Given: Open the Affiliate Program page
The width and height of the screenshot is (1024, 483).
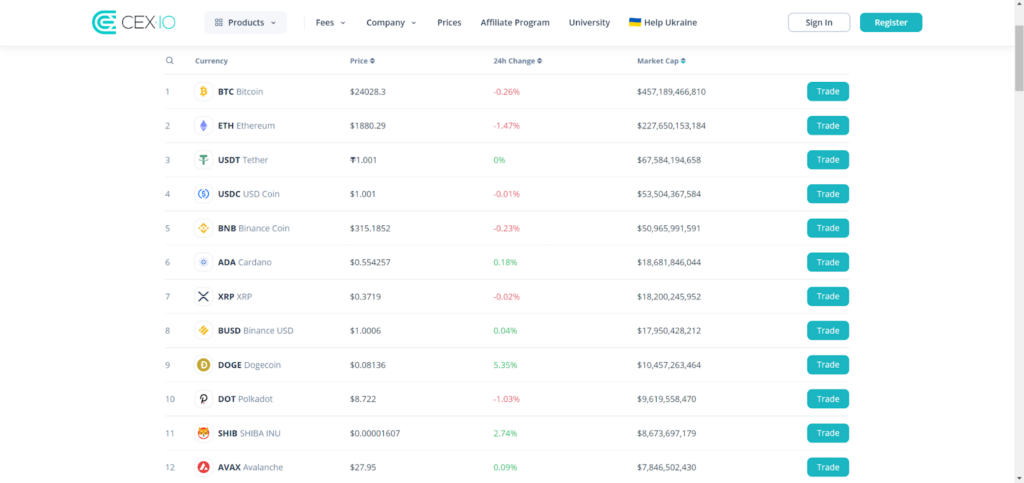Looking at the screenshot, I should click(514, 22).
